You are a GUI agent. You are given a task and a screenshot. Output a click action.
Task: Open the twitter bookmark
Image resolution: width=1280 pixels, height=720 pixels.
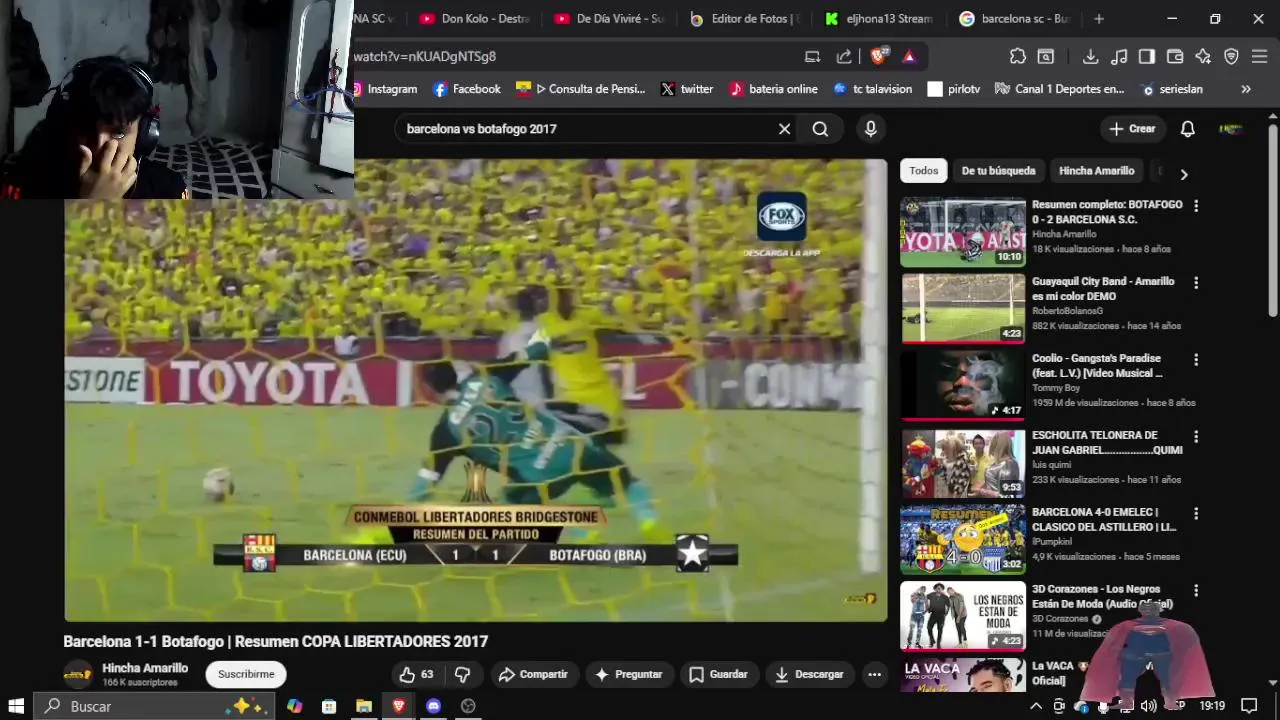687,89
